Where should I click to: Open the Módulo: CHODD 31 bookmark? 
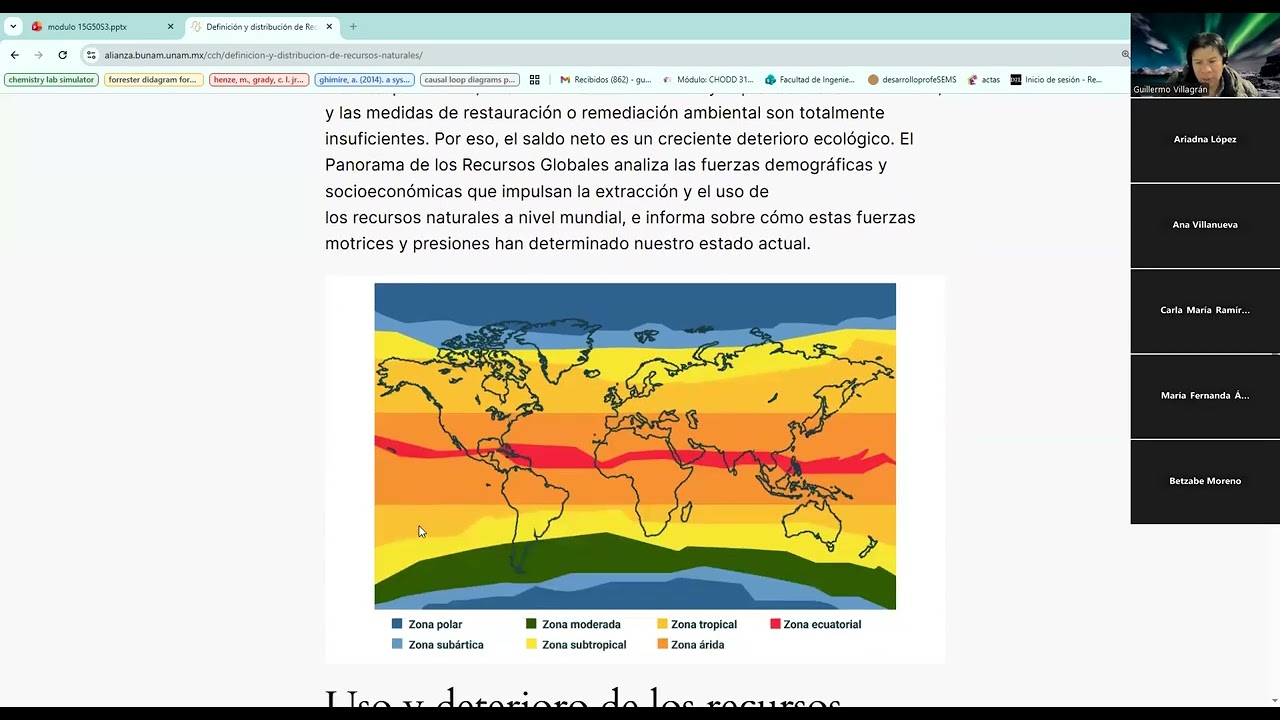(x=708, y=80)
